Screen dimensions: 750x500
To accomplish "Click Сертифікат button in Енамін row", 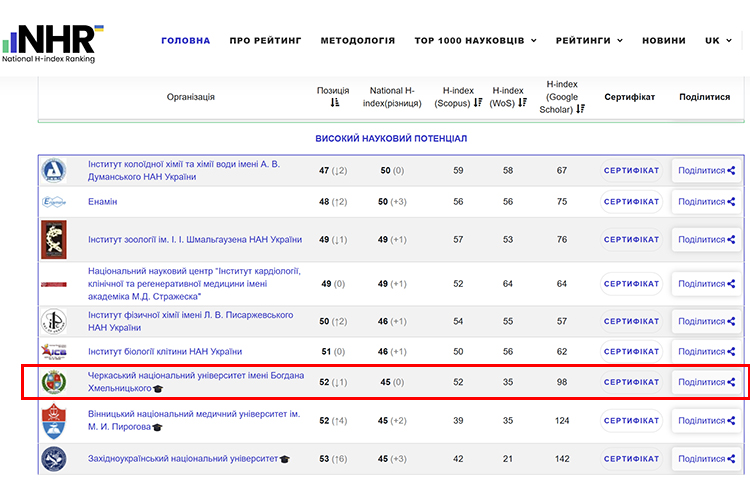I will tap(631, 202).
